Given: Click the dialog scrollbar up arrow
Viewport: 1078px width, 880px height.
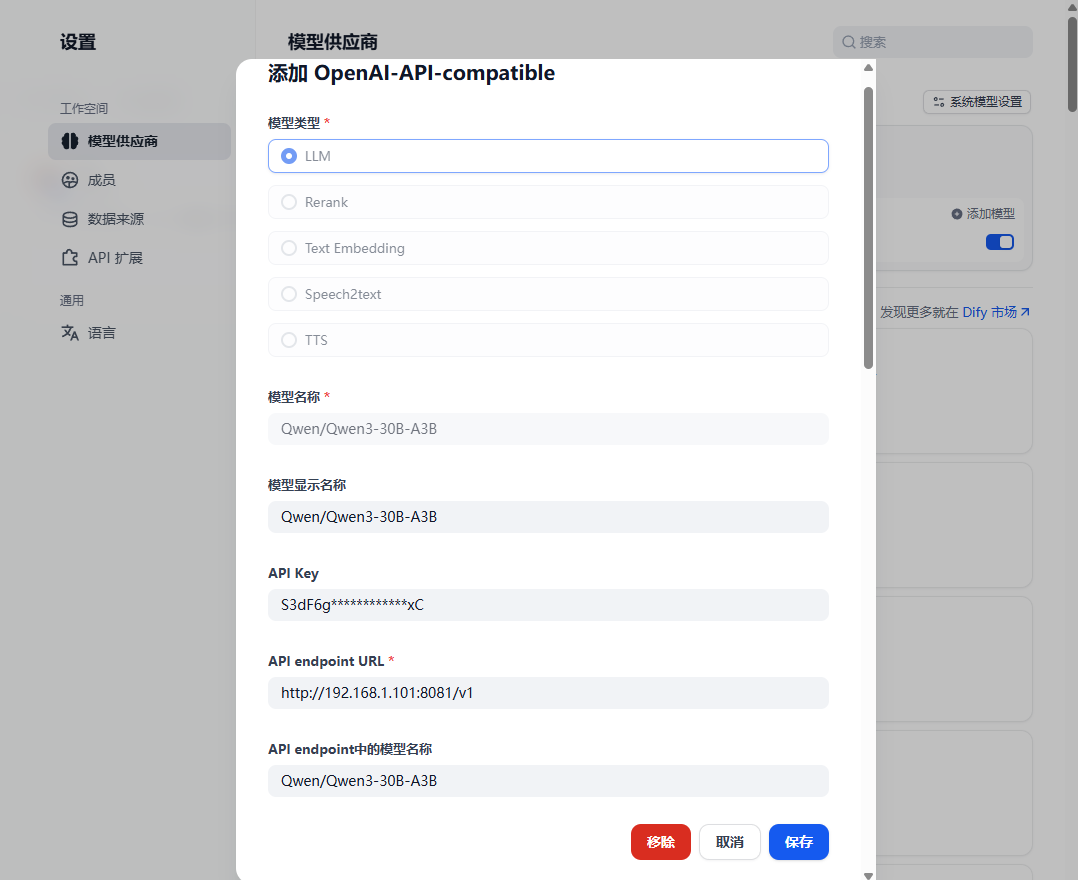Looking at the screenshot, I should tap(868, 67).
